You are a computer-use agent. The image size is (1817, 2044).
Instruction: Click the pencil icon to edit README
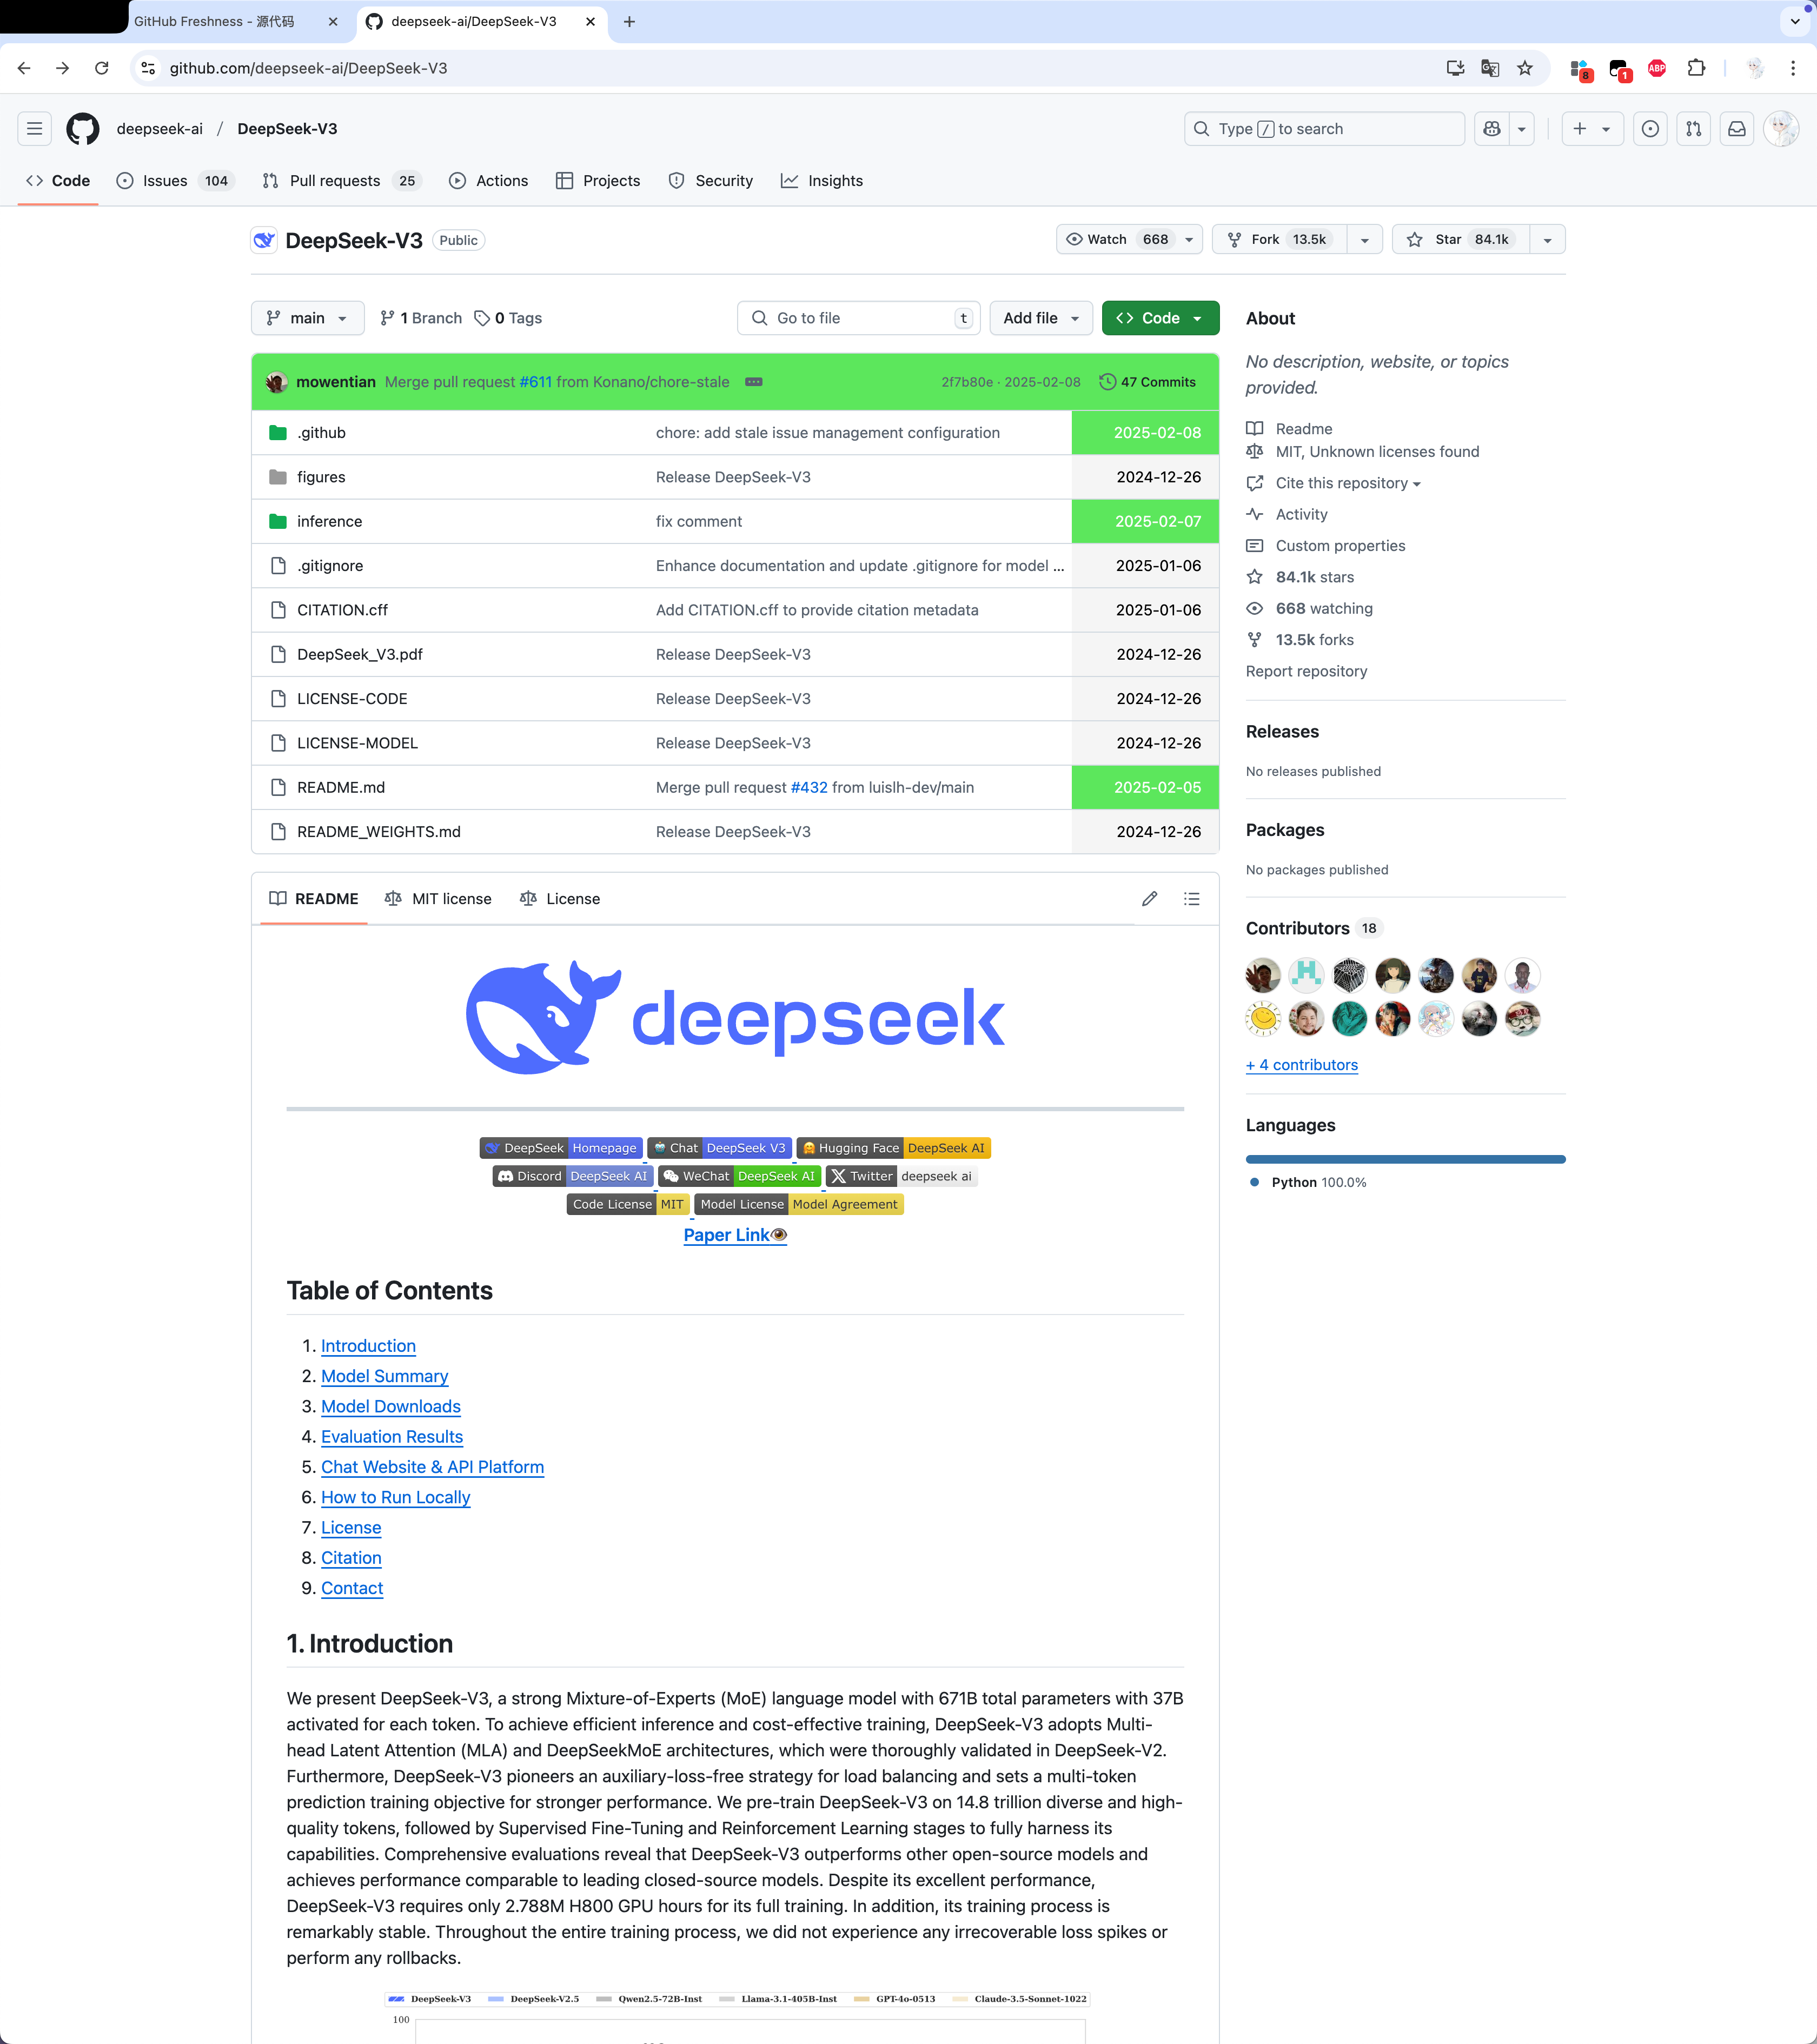point(1149,899)
